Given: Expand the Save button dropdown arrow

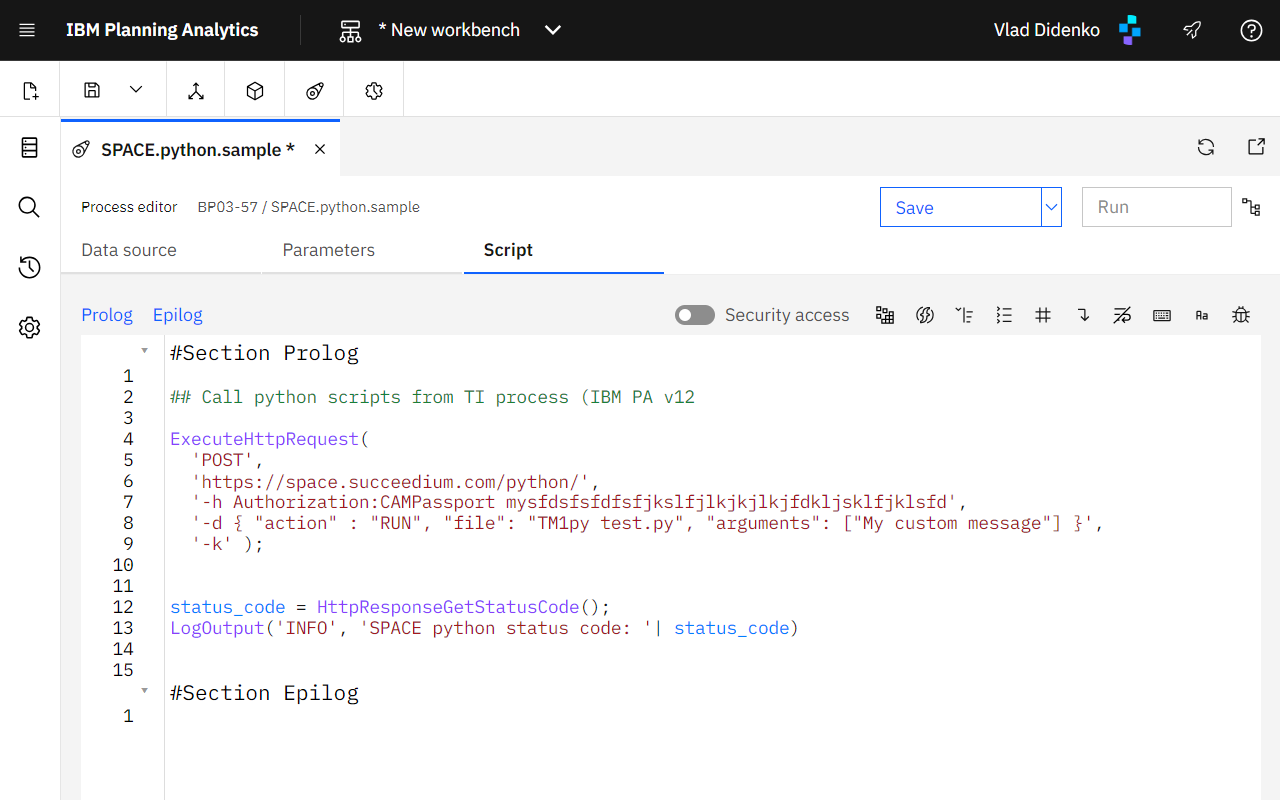Looking at the screenshot, I should coord(1051,207).
